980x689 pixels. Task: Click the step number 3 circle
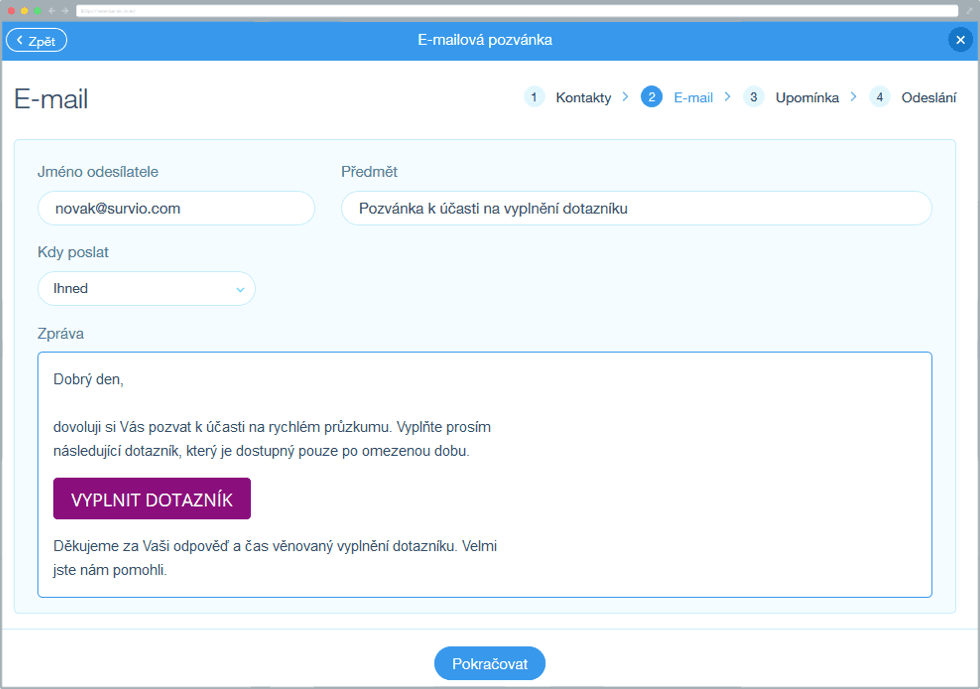tap(754, 97)
